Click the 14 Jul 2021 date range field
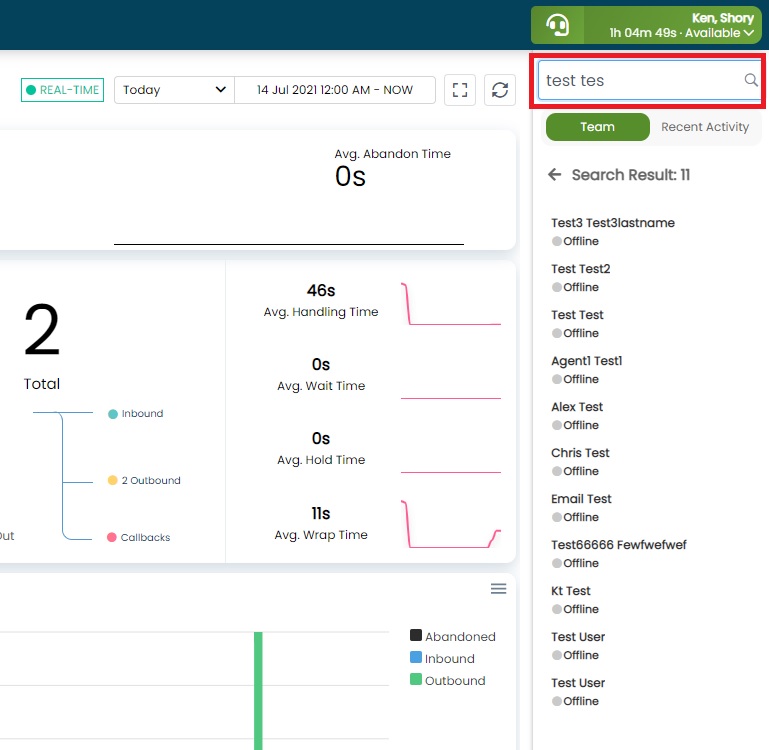Image resolution: width=769 pixels, height=750 pixels. pos(335,90)
